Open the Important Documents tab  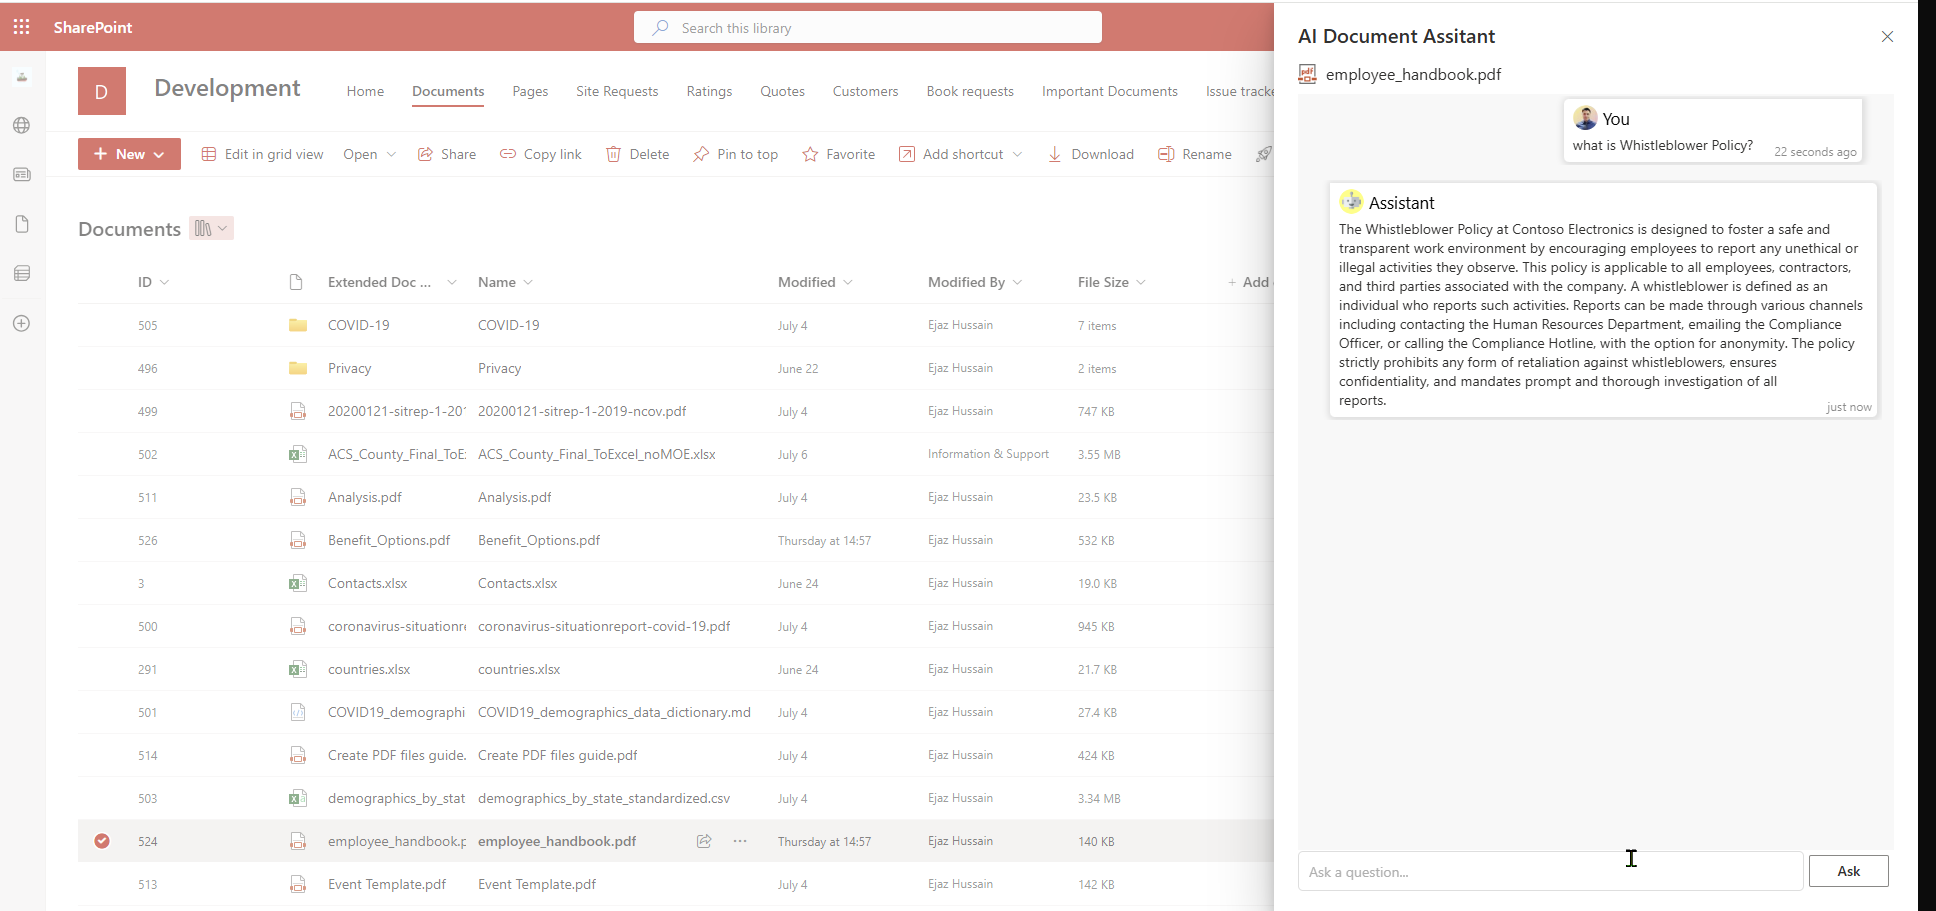[1110, 91]
